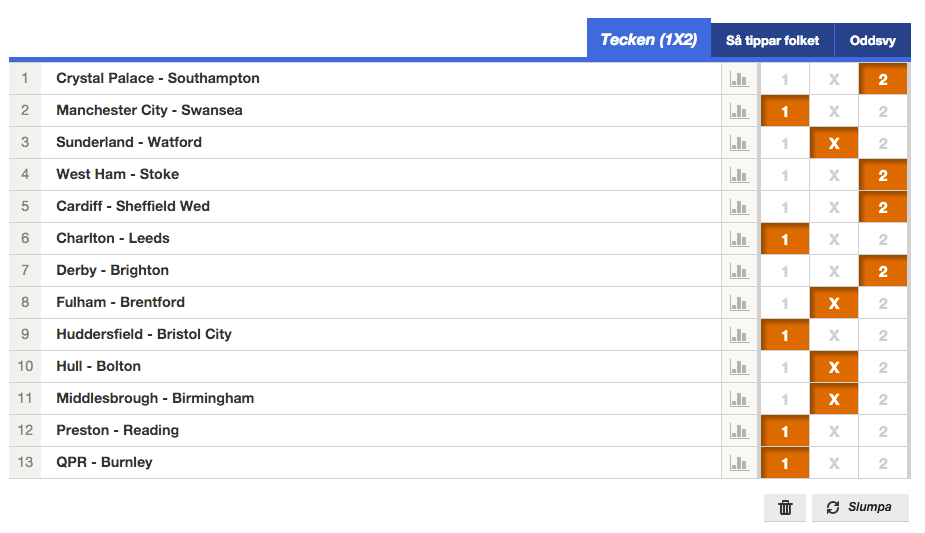Click the Cardiff - Sheffield Wed match row

[x=365, y=206]
